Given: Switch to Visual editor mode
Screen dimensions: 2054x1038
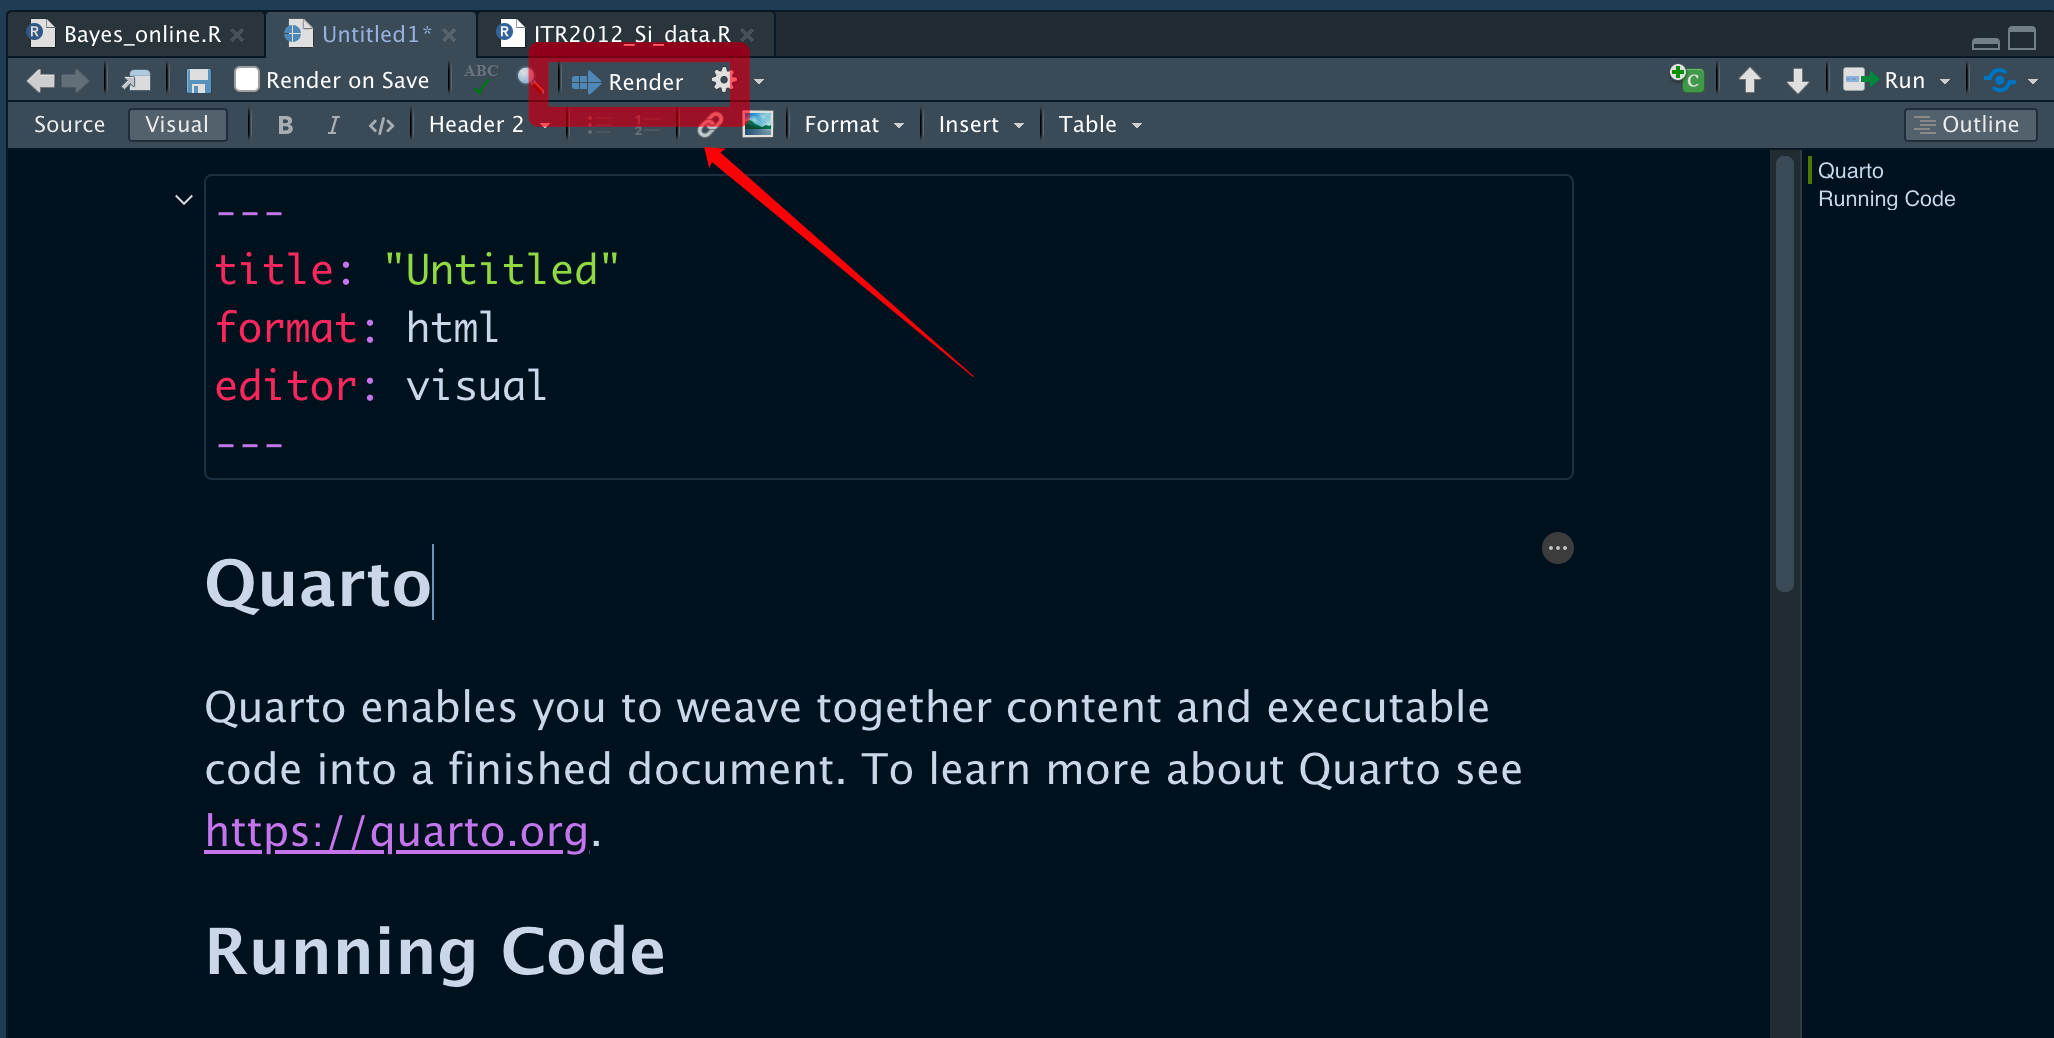Looking at the screenshot, I should click(177, 125).
